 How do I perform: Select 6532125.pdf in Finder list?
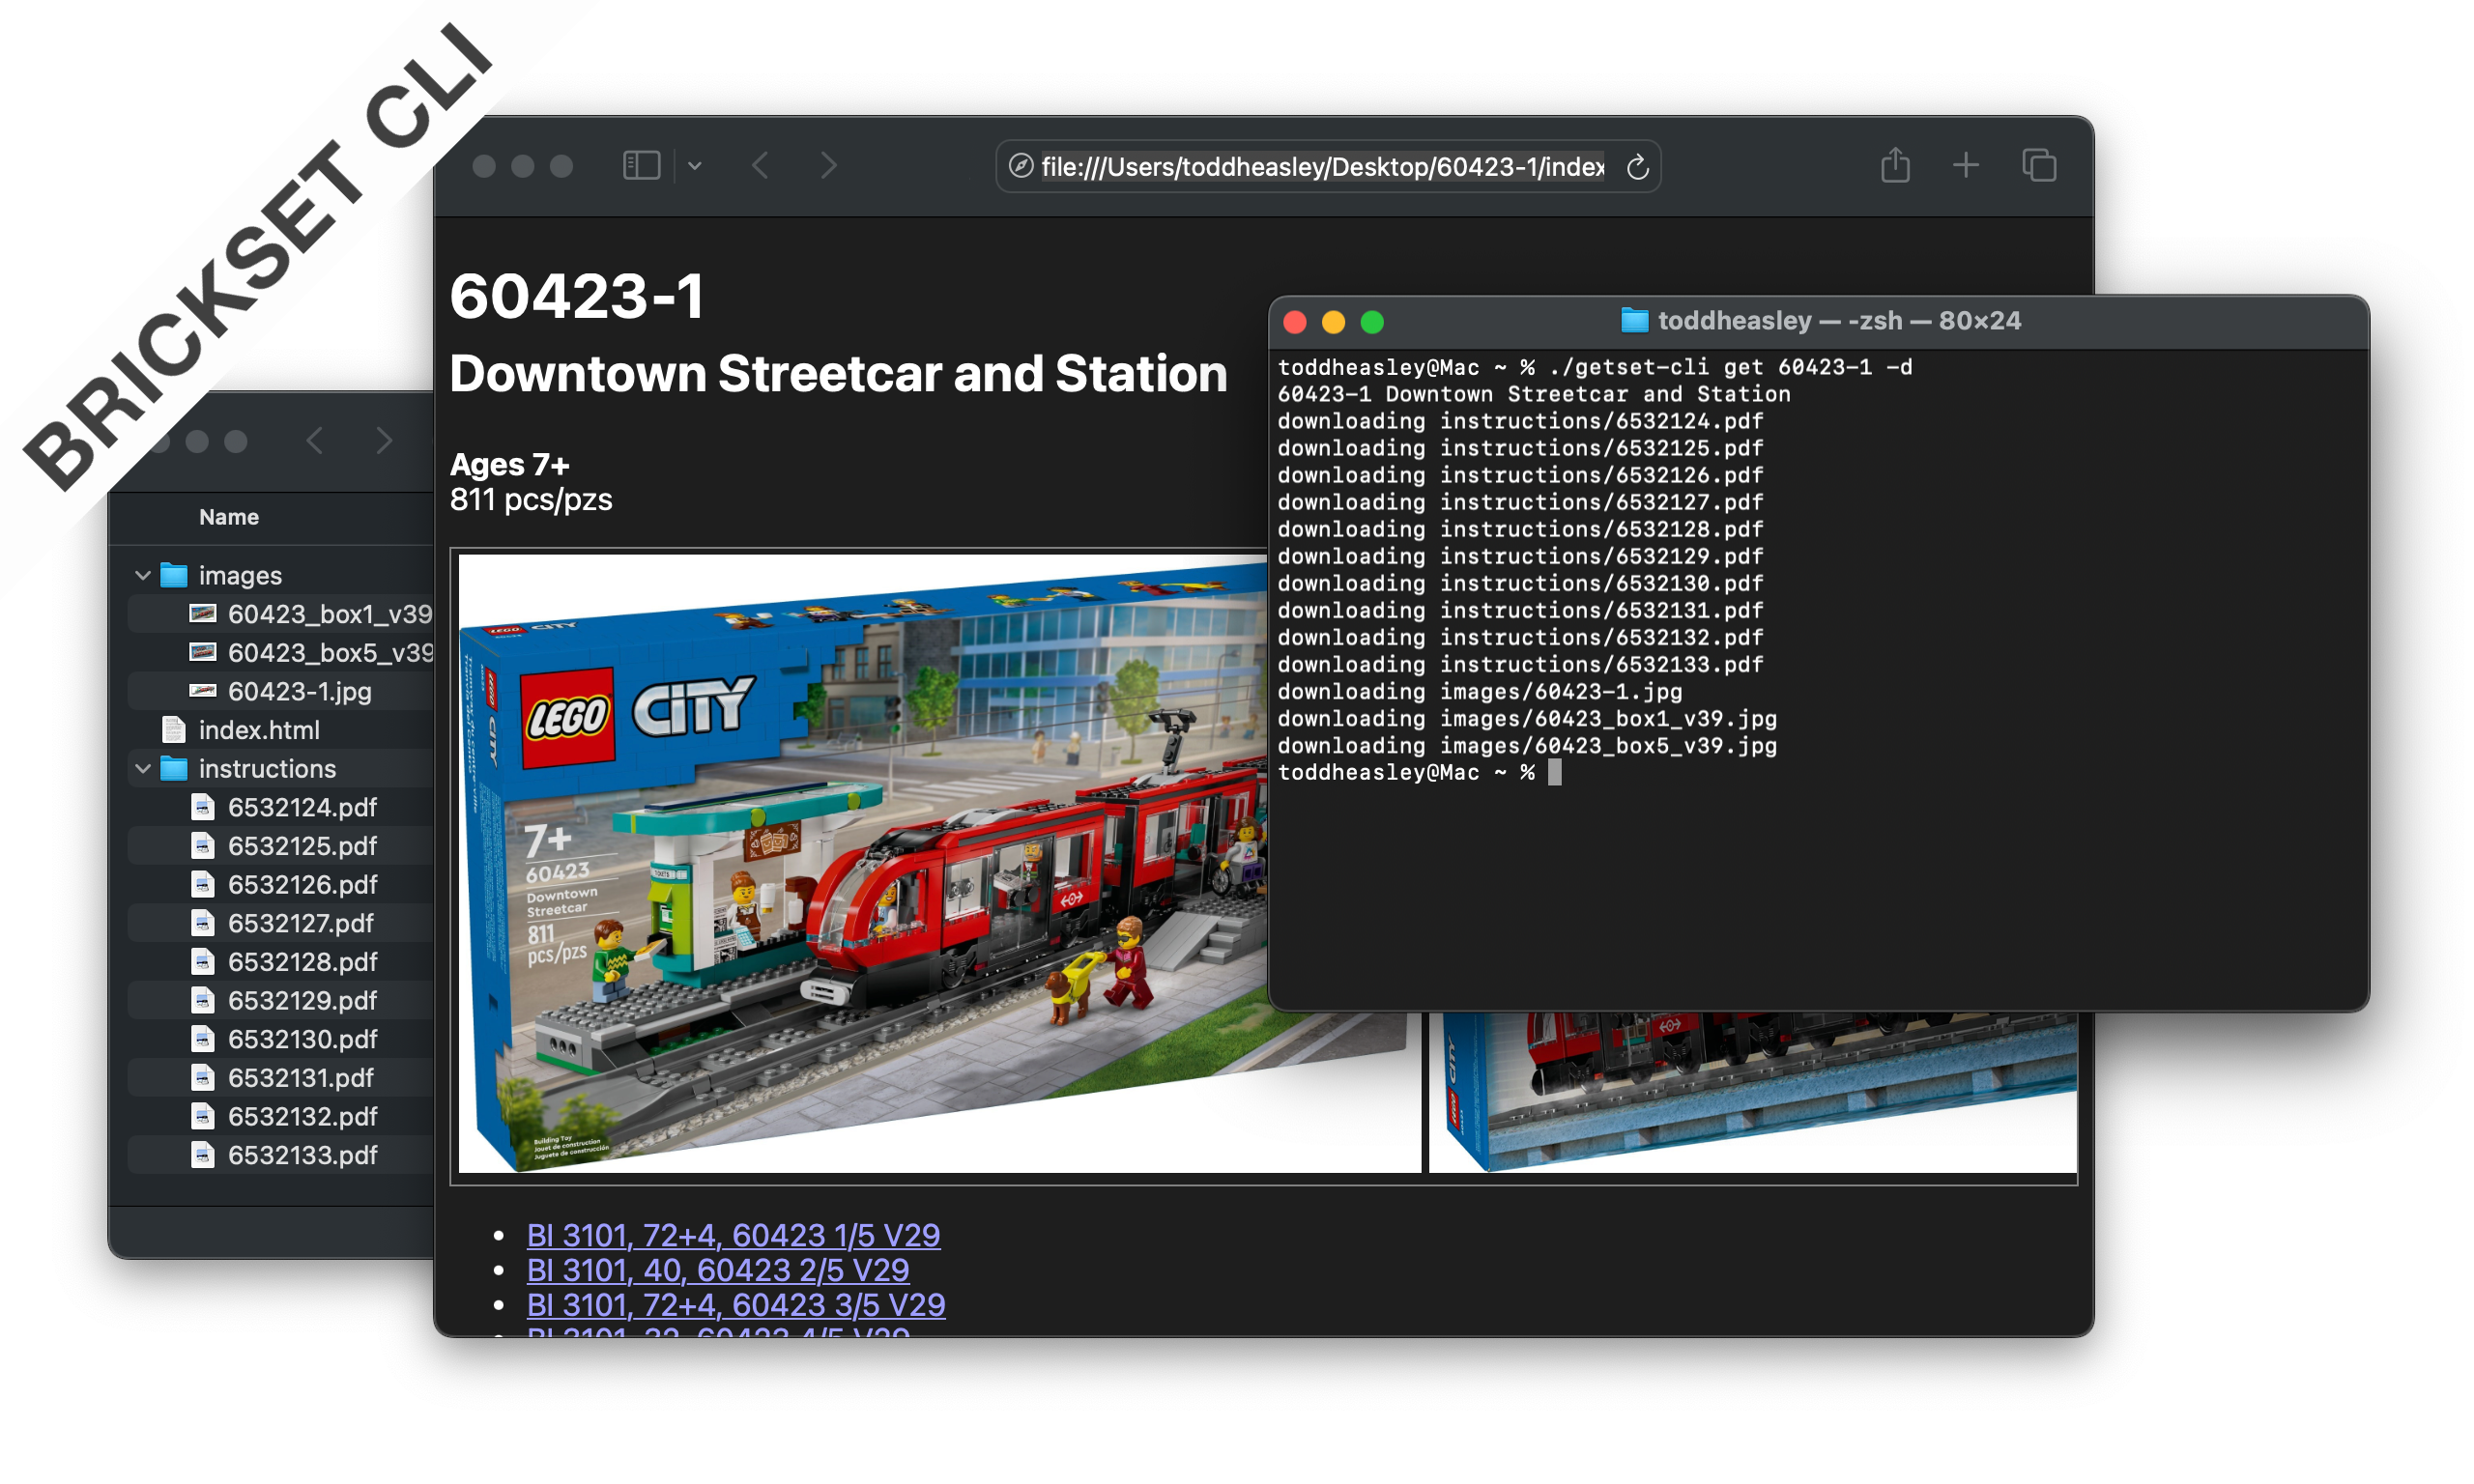(281, 846)
